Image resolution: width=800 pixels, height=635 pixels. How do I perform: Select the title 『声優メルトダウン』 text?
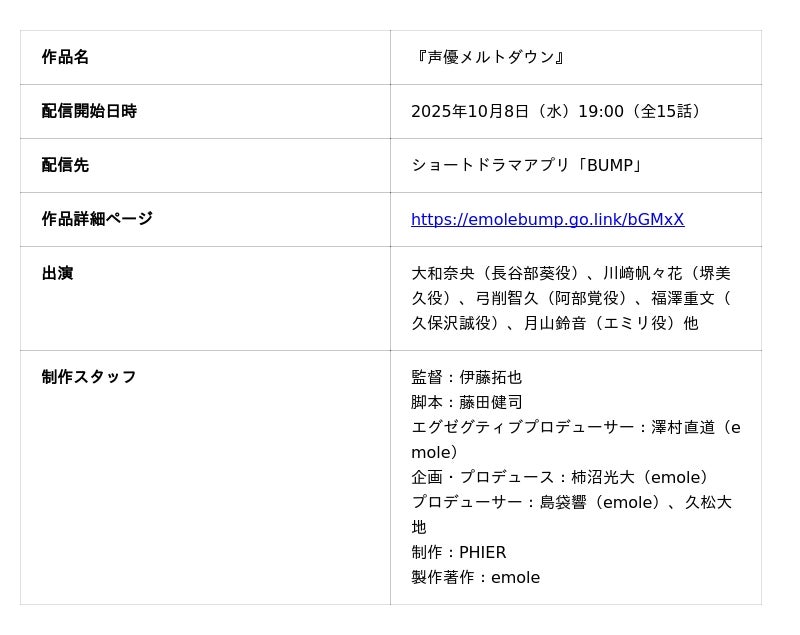tap(490, 57)
